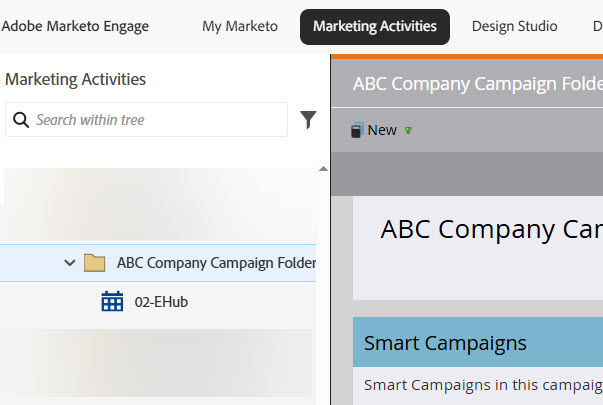This screenshot has height=405, width=603.
Task: Click the filter funnel icon
Action: pyautogui.click(x=308, y=120)
